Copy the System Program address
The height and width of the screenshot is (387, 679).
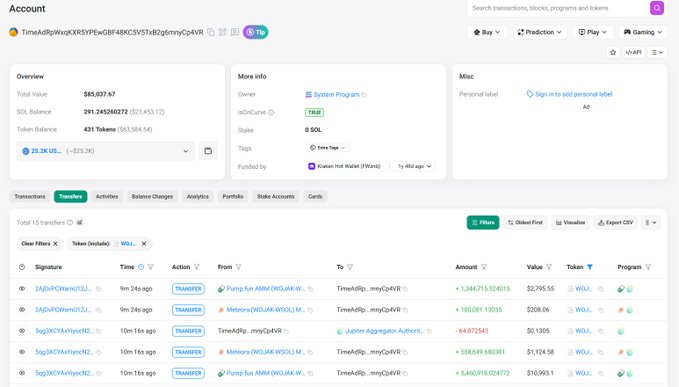(x=364, y=95)
